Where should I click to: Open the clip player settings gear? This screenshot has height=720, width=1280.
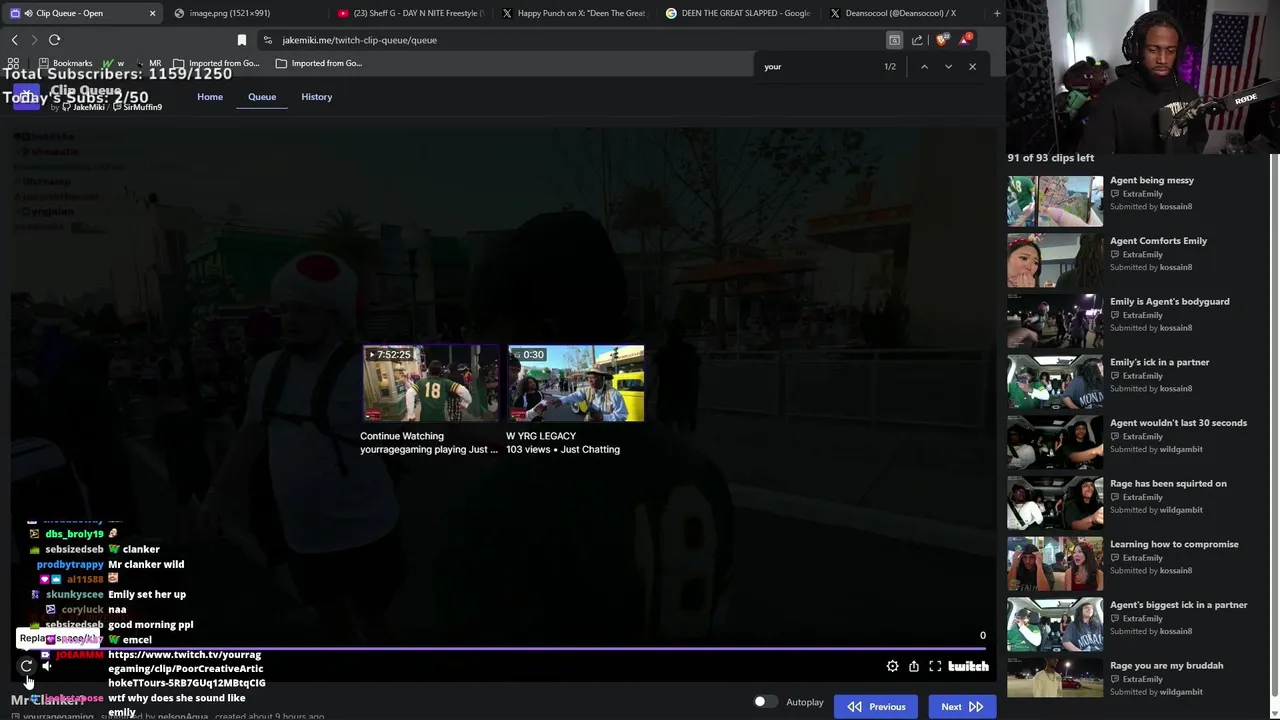coord(892,666)
